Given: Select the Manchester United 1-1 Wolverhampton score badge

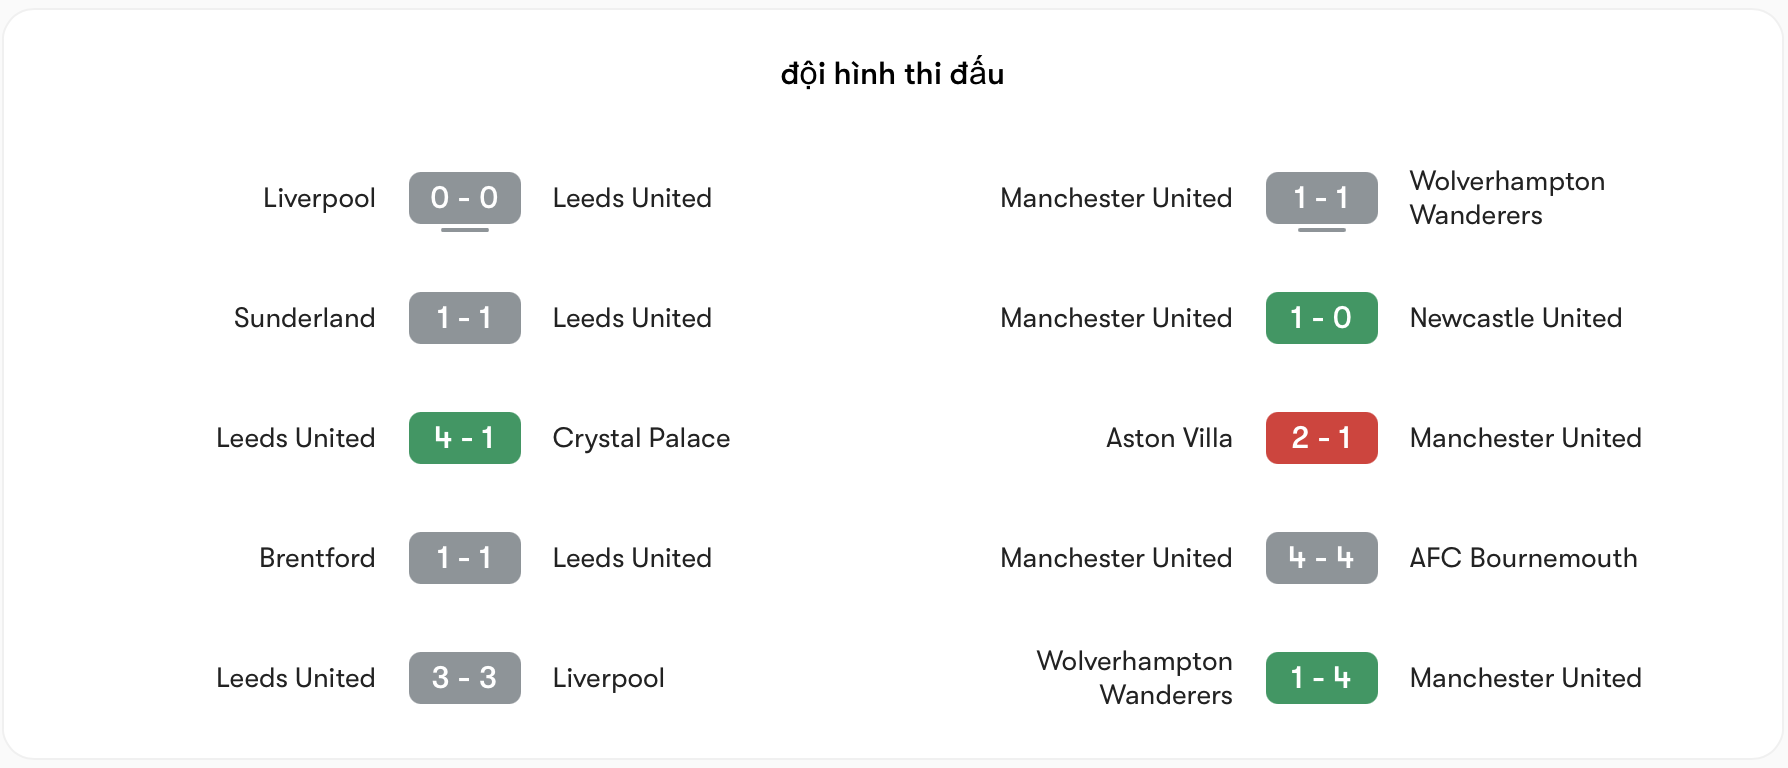Looking at the screenshot, I should coord(1321,198).
